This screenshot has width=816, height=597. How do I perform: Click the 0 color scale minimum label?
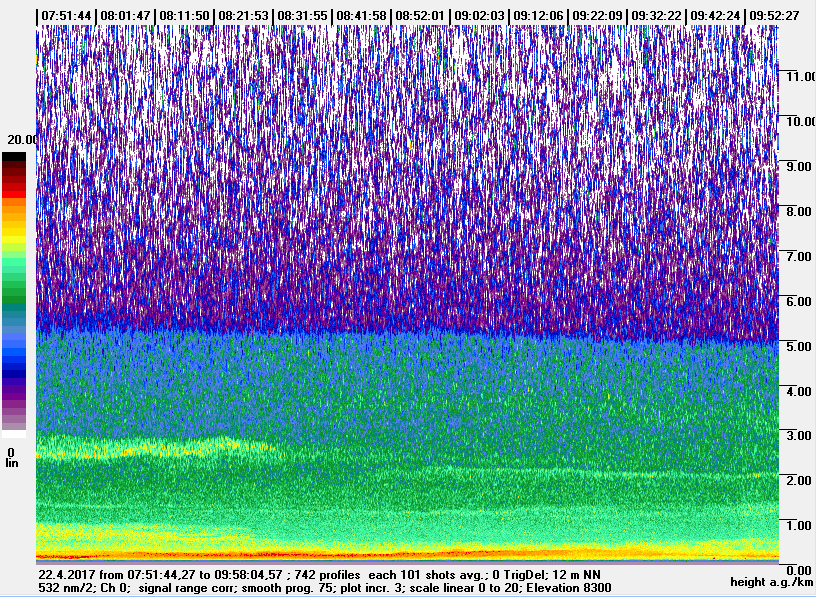(x=11, y=452)
